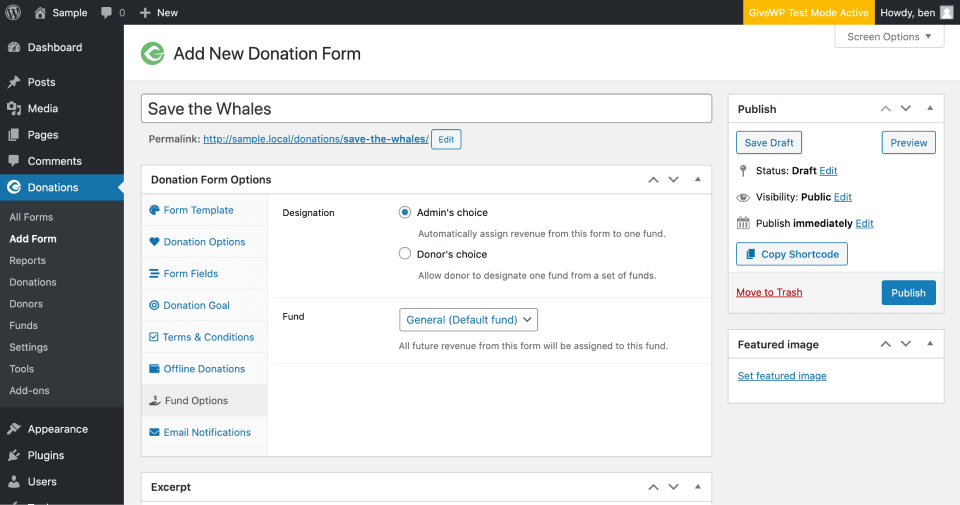Open the save-the-whales permalink URL
The width and height of the screenshot is (960, 505).
(316, 139)
